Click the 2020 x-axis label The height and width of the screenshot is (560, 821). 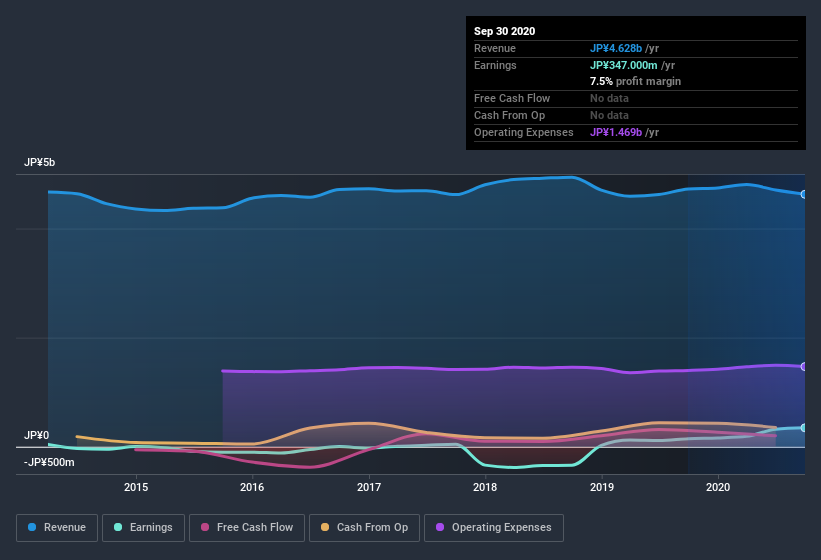pyautogui.click(x=718, y=487)
